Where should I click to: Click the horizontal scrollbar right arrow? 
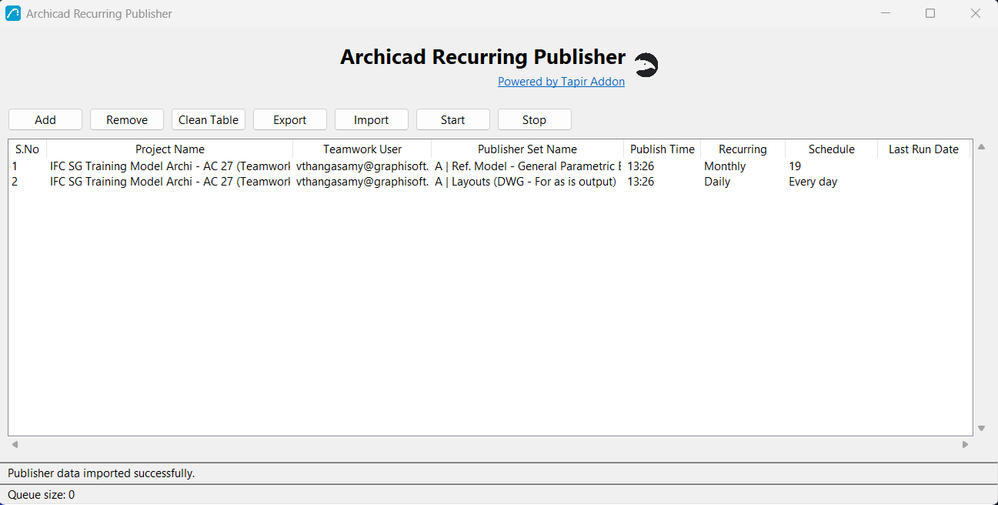pos(965,445)
